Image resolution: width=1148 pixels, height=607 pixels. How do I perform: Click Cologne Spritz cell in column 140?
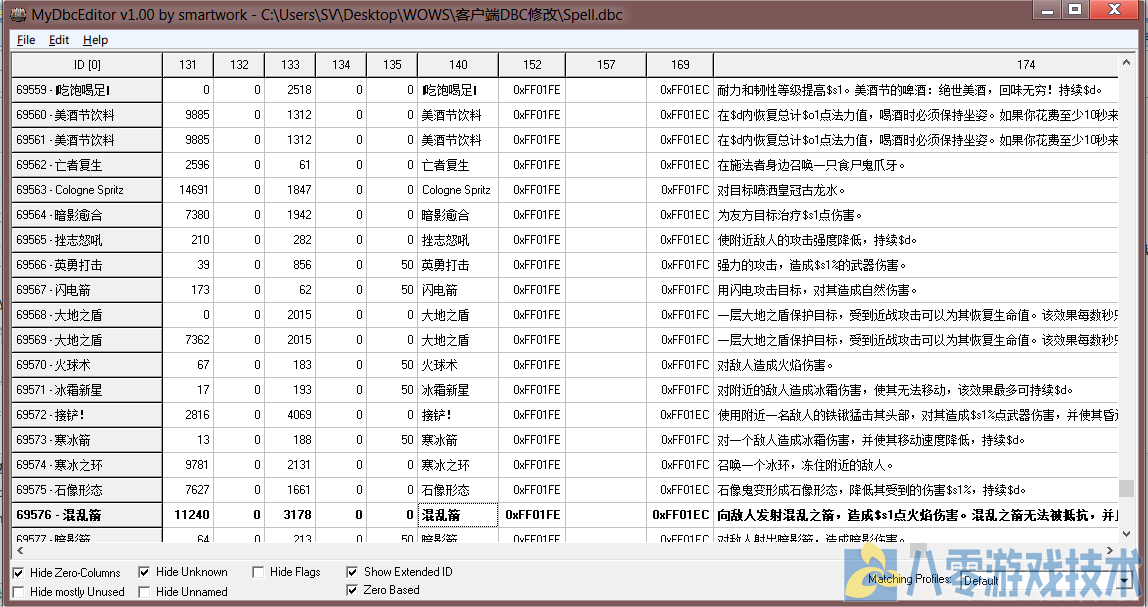click(458, 190)
